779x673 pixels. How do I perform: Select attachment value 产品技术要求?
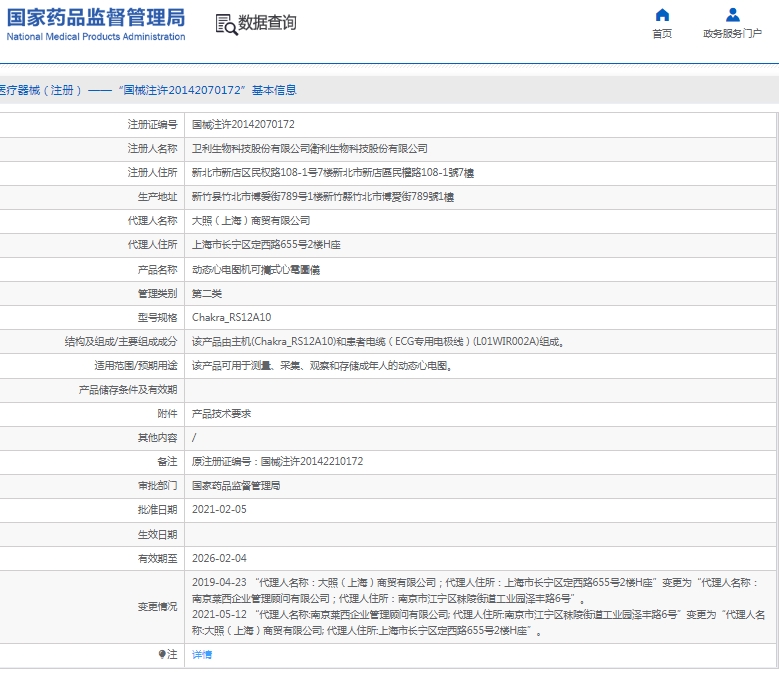pyautogui.click(x=222, y=414)
